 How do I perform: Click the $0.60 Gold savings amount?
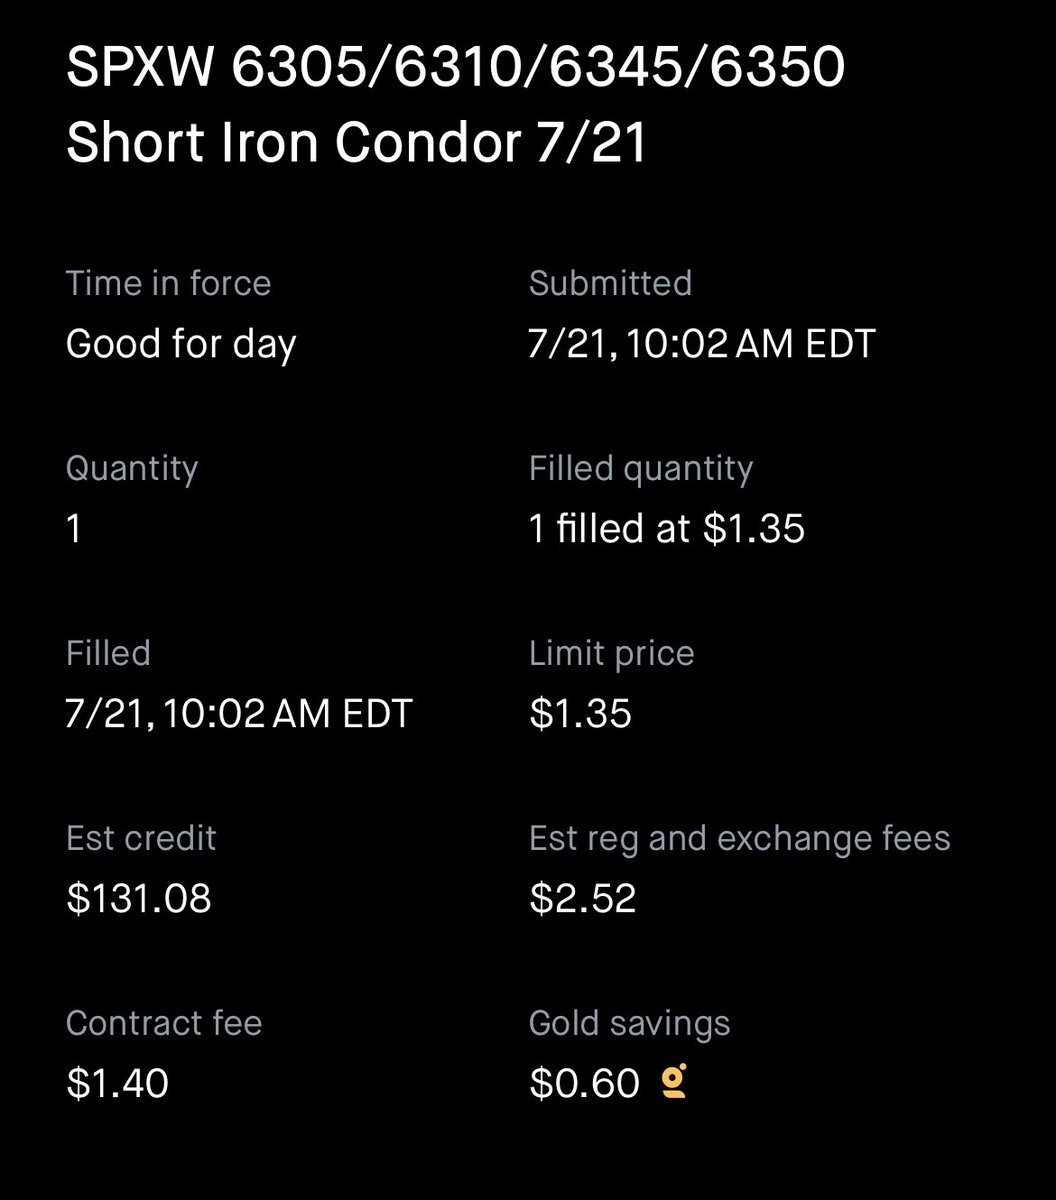(584, 1084)
